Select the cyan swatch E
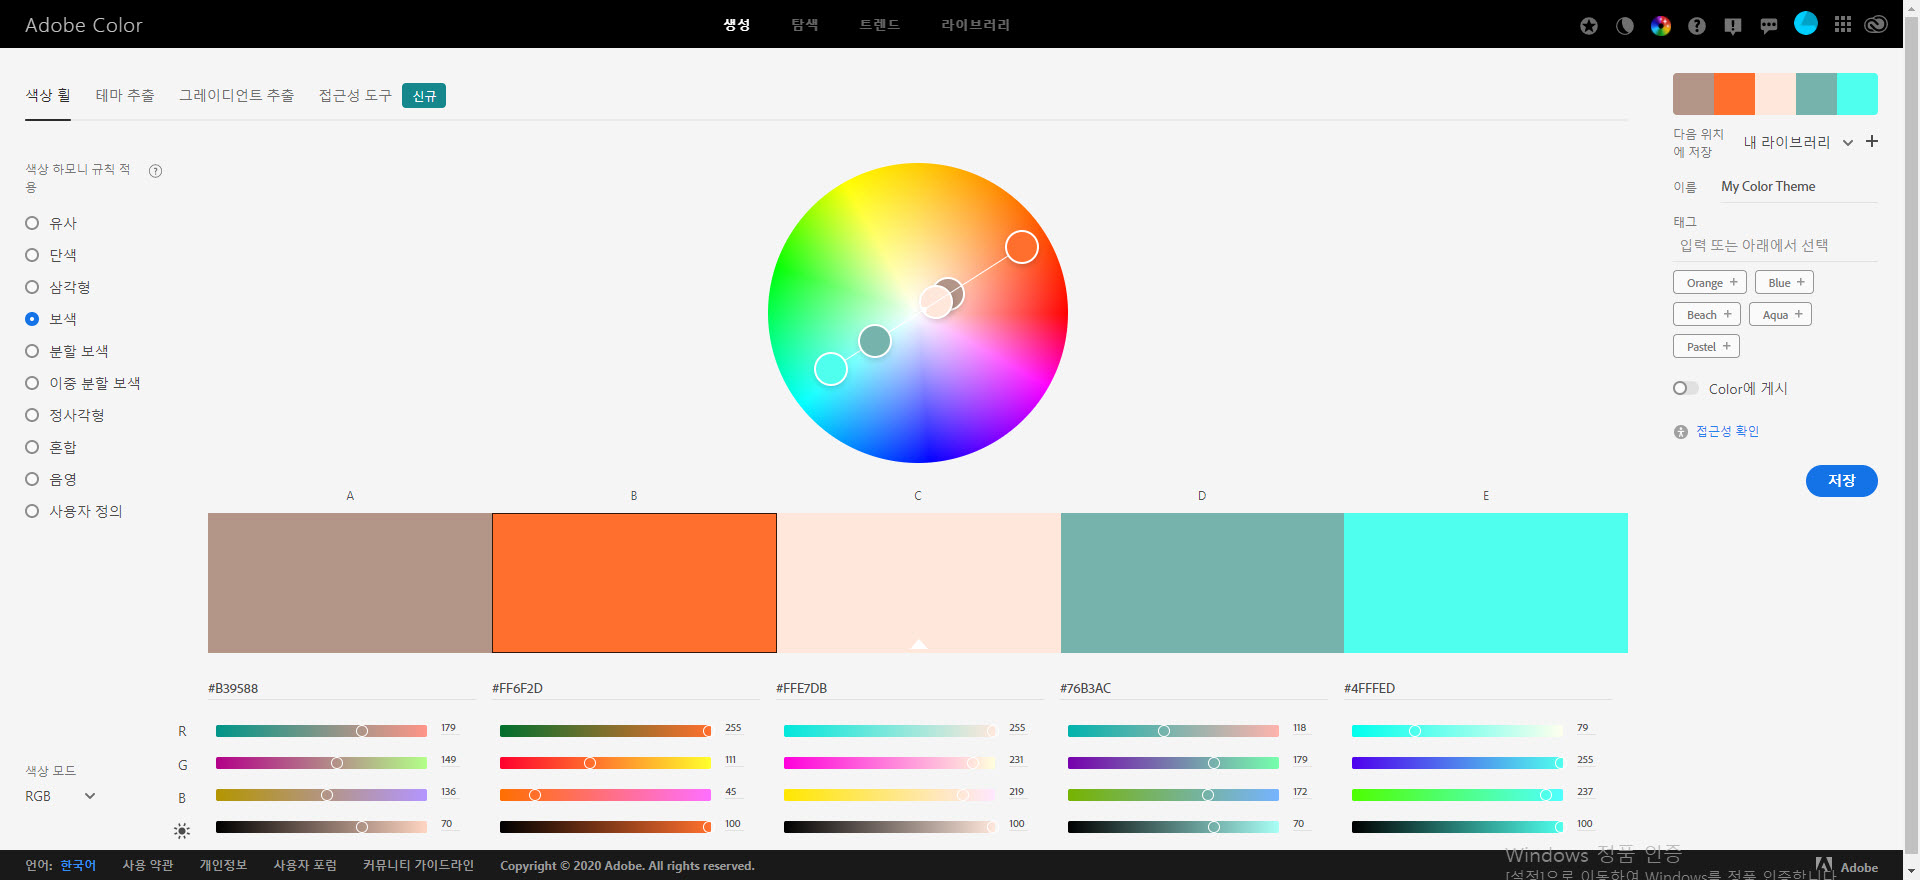Image resolution: width=1920 pixels, height=880 pixels. [1485, 583]
